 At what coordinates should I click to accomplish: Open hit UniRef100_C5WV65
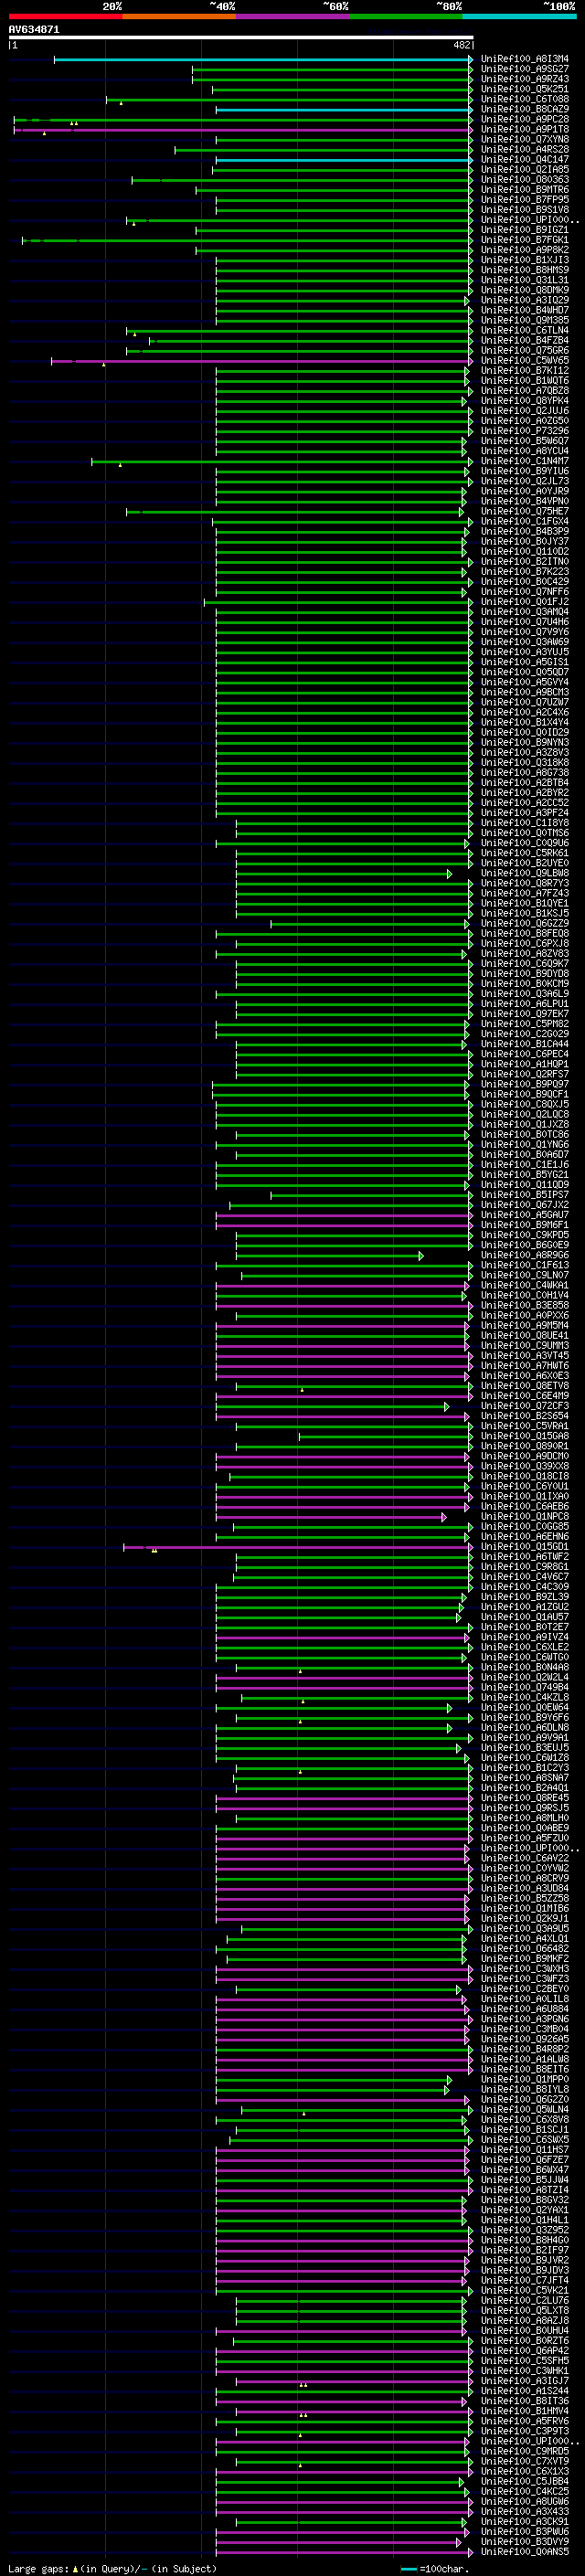click(x=524, y=361)
